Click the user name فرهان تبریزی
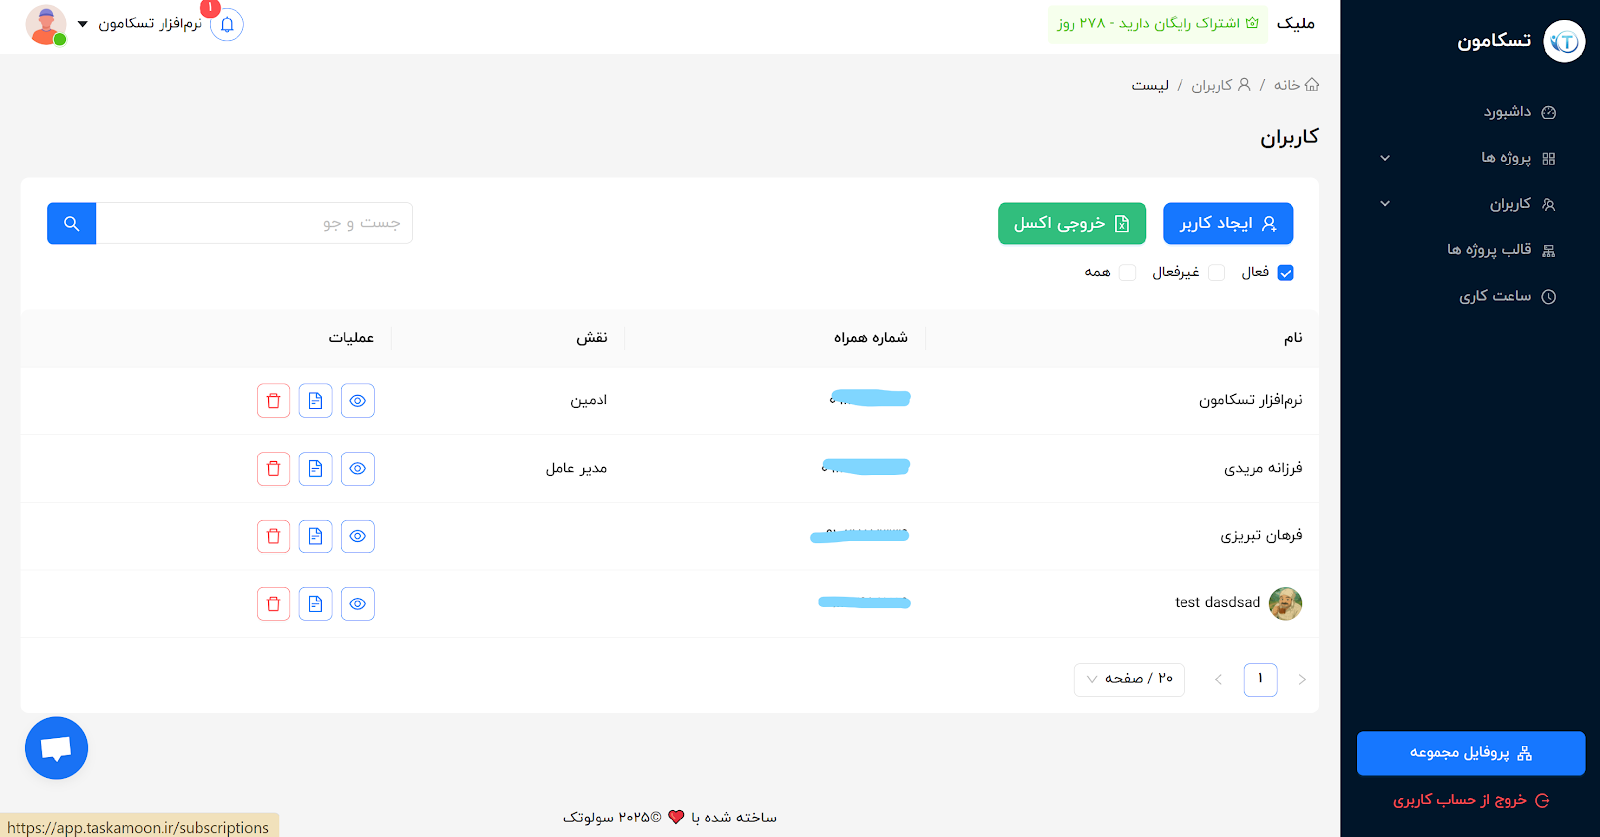The width and height of the screenshot is (1600, 837). click(x=1261, y=536)
